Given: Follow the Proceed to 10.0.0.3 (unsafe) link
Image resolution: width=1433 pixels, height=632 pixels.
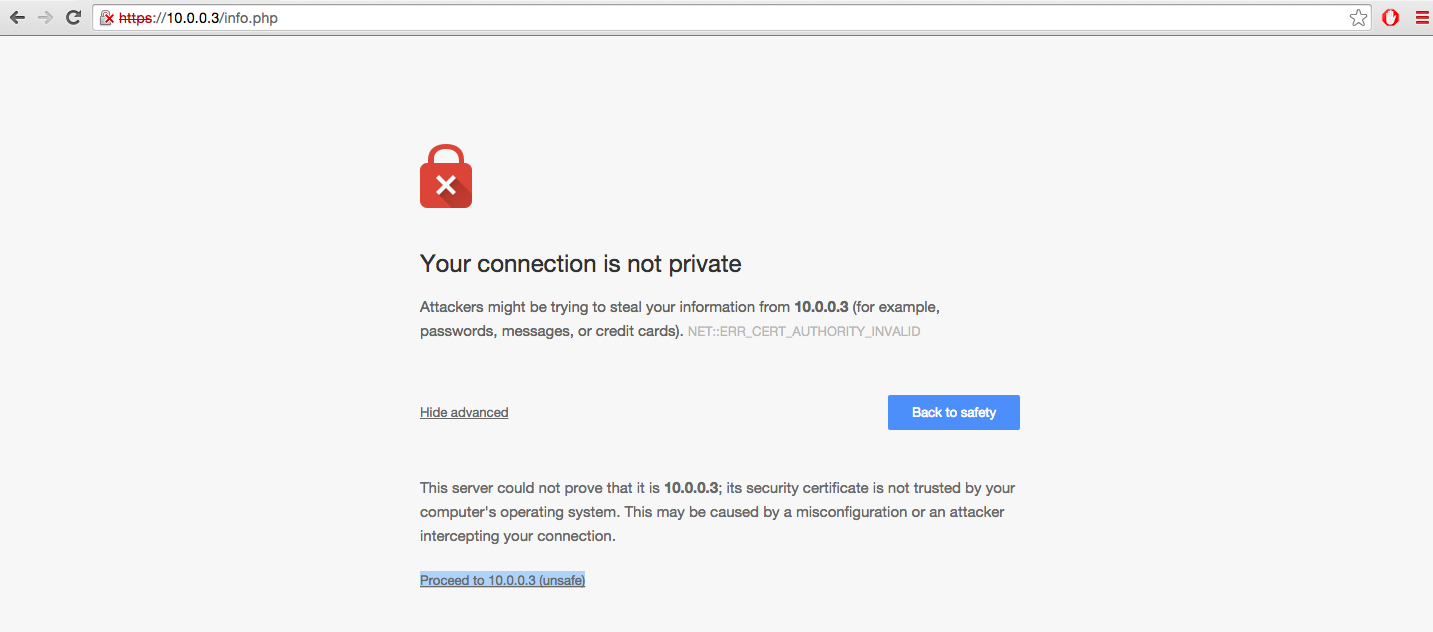Looking at the screenshot, I should pyautogui.click(x=502, y=580).
